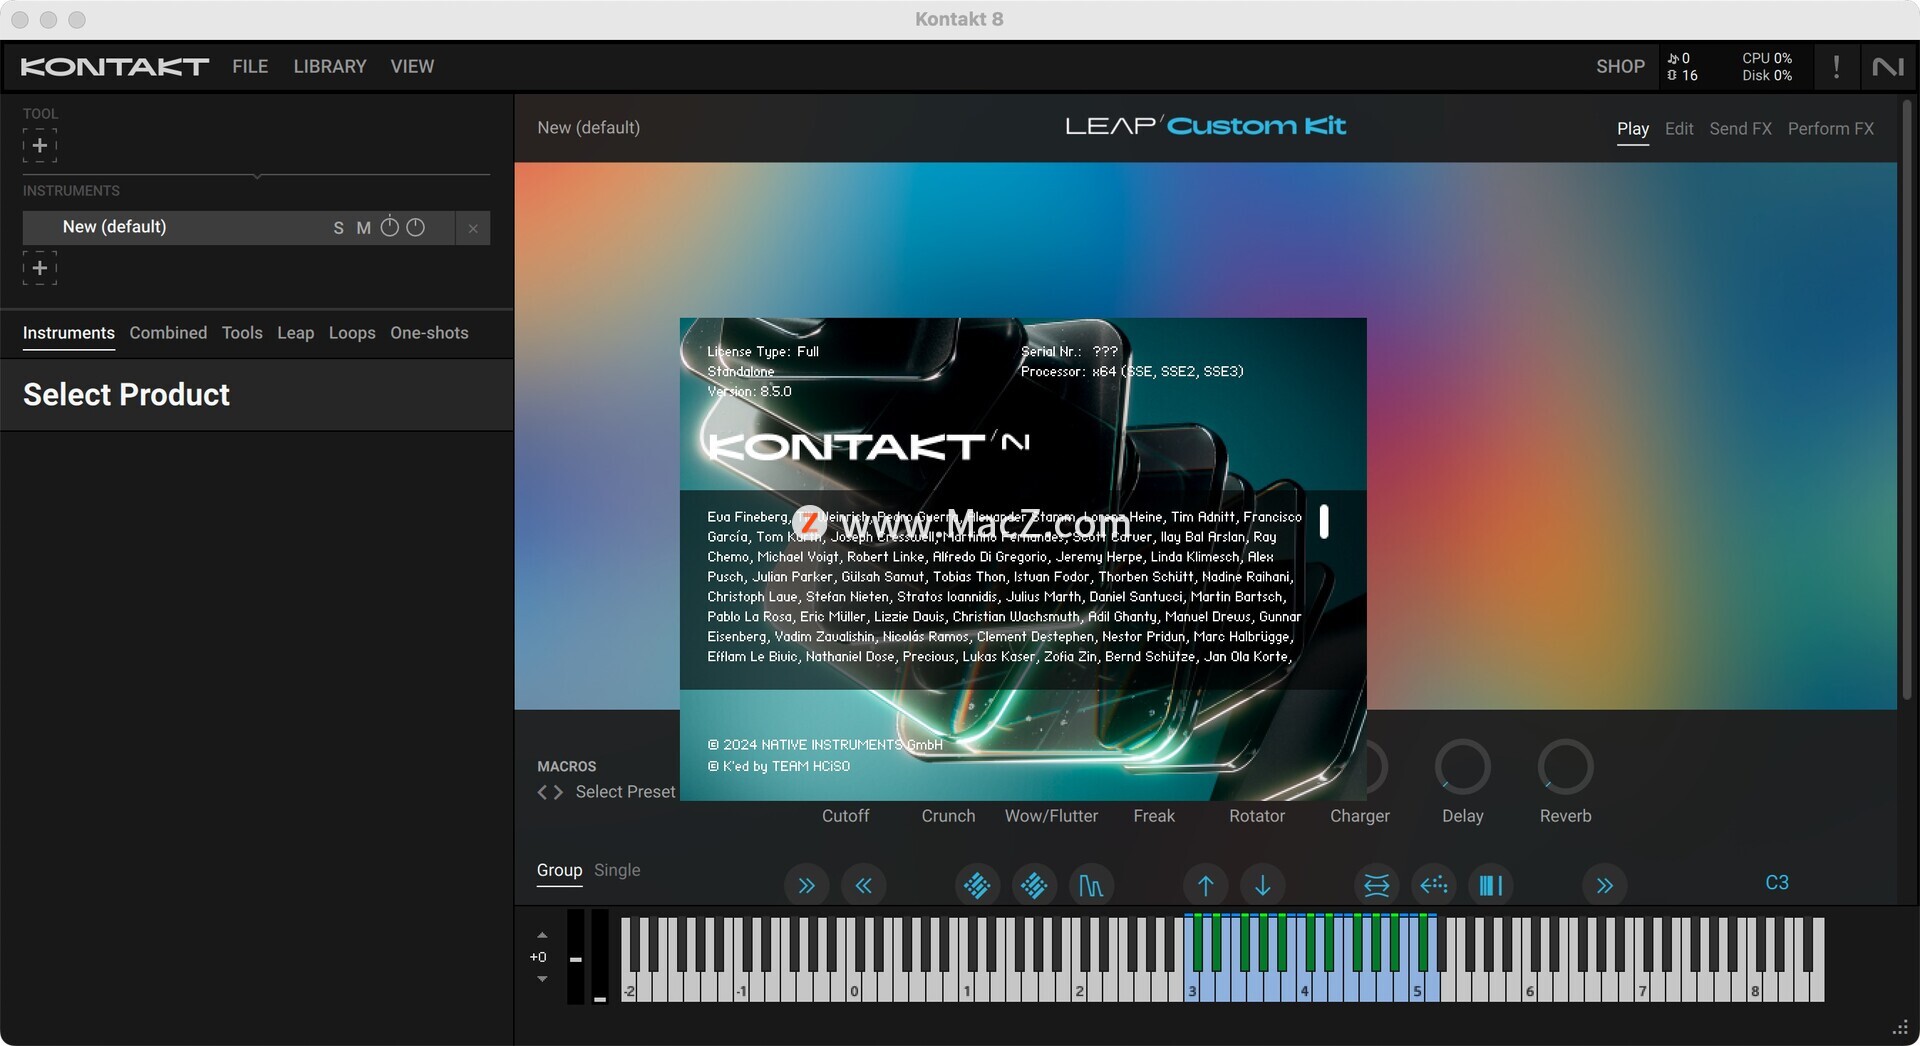This screenshot has height=1046, width=1920.
Task: Click the diamond pattern icon beside the backward chevrons
Action: (x=977, y=885)
